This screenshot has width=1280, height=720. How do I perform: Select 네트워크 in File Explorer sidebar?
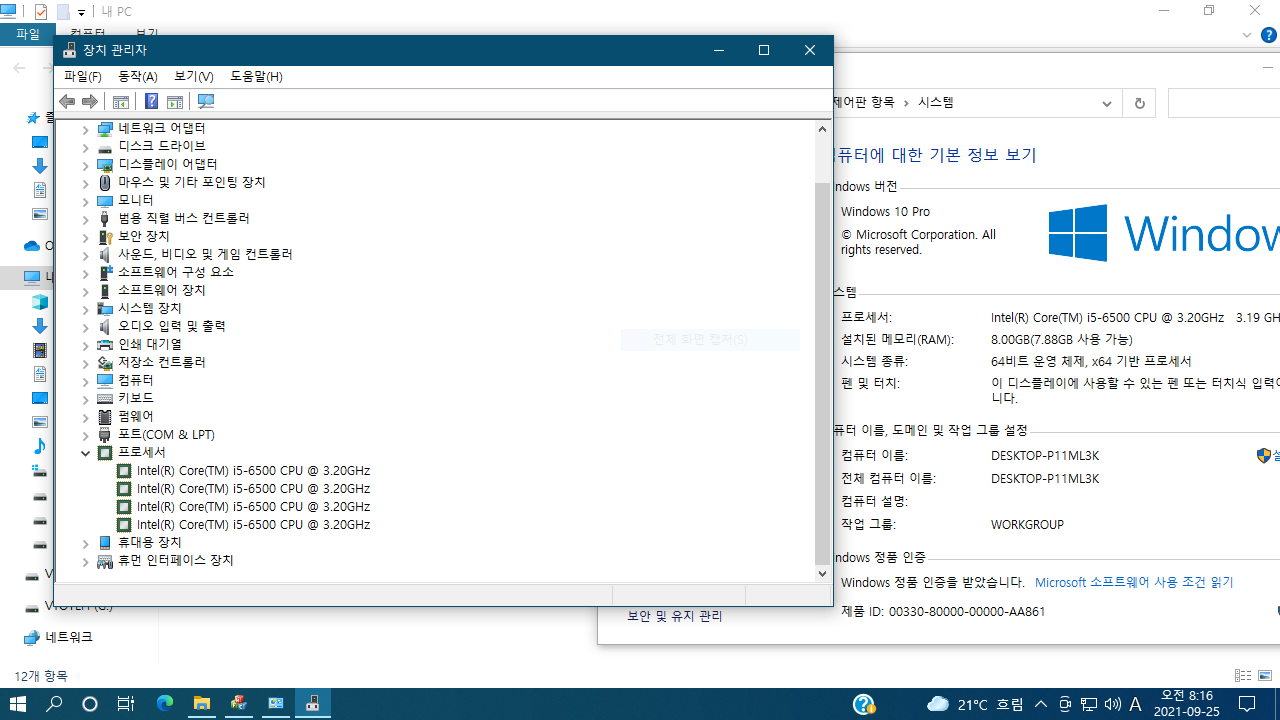tap(69, 637)
